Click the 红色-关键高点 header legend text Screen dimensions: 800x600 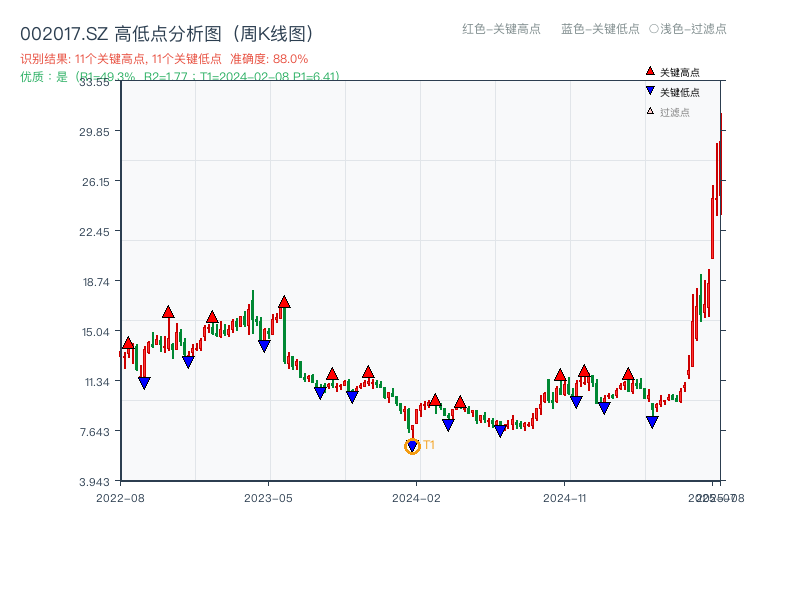tap(501, 29)
